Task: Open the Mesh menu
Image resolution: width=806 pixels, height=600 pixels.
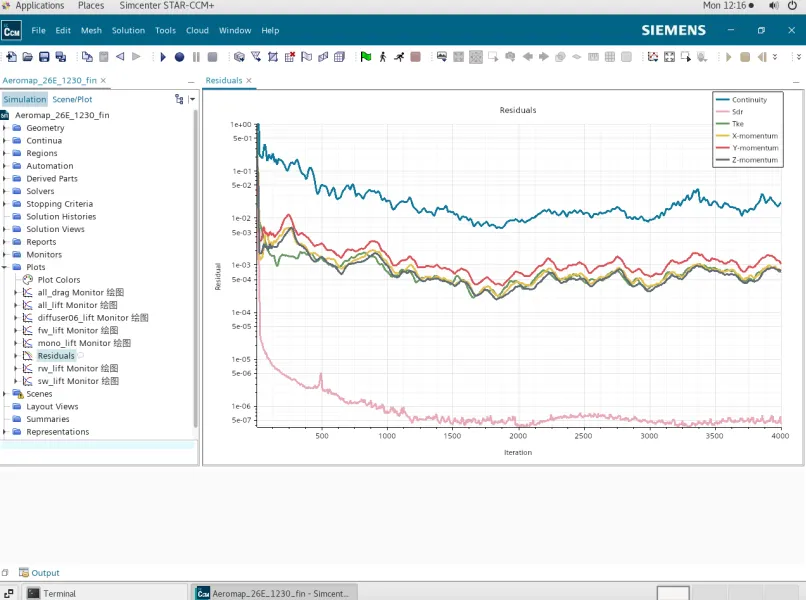Action: pyautogui.click(x=91, y=31)
